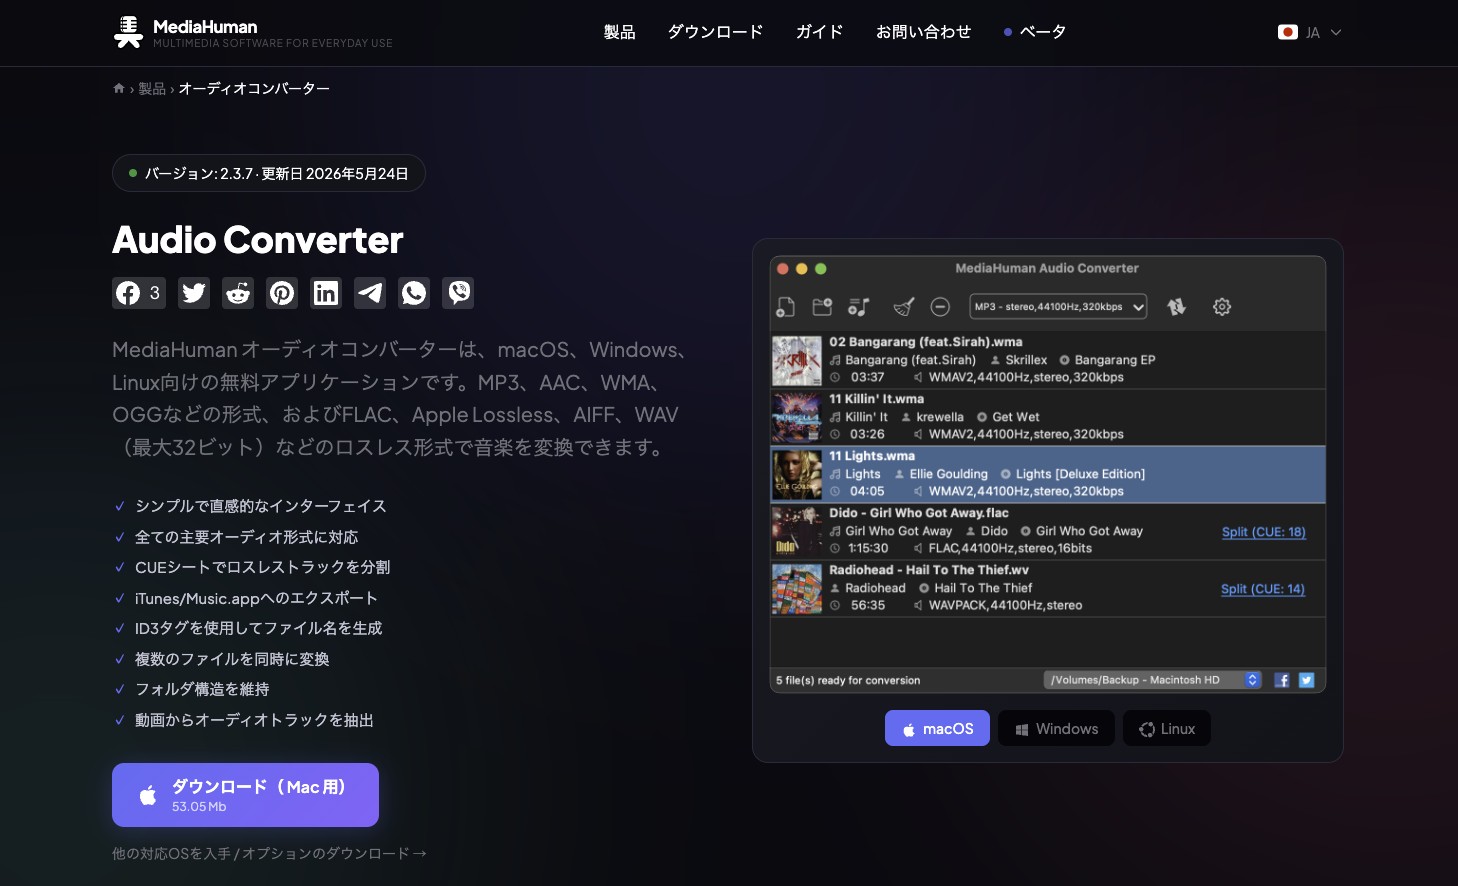Click Split (CUE: 14) link

1262,589
